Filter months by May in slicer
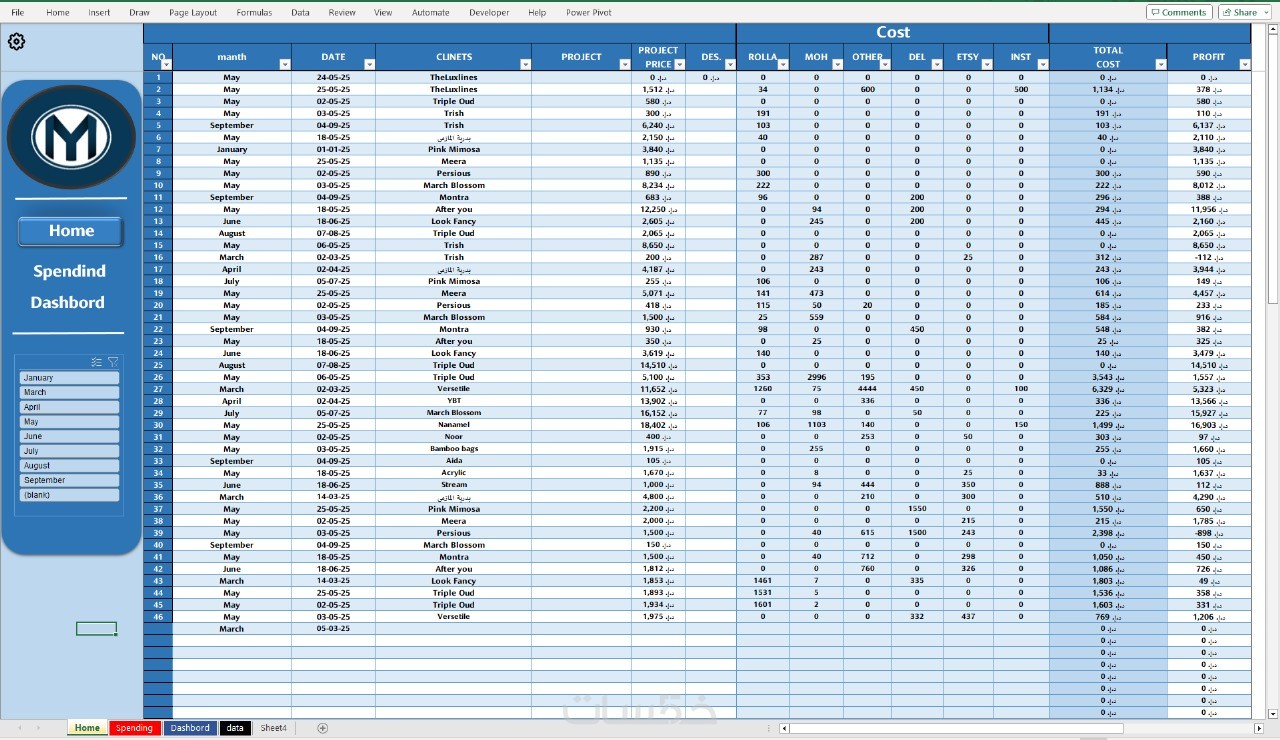This screenshot has height=740, width=1280. pyautogui.click(x=69, y=422)
